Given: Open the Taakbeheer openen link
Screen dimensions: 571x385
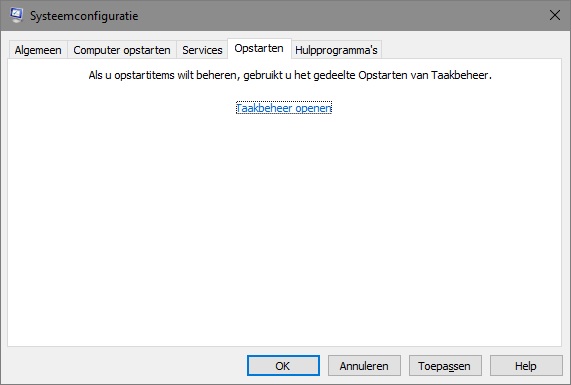Looking at the screenshot, I should click(284, 108).
